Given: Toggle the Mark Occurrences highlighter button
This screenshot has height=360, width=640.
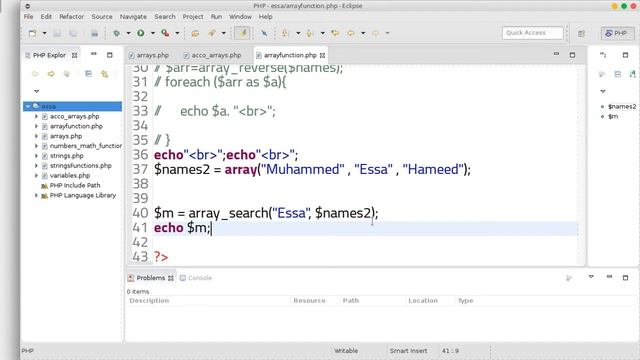Looking at the screenshot, I should pos(242,33).
